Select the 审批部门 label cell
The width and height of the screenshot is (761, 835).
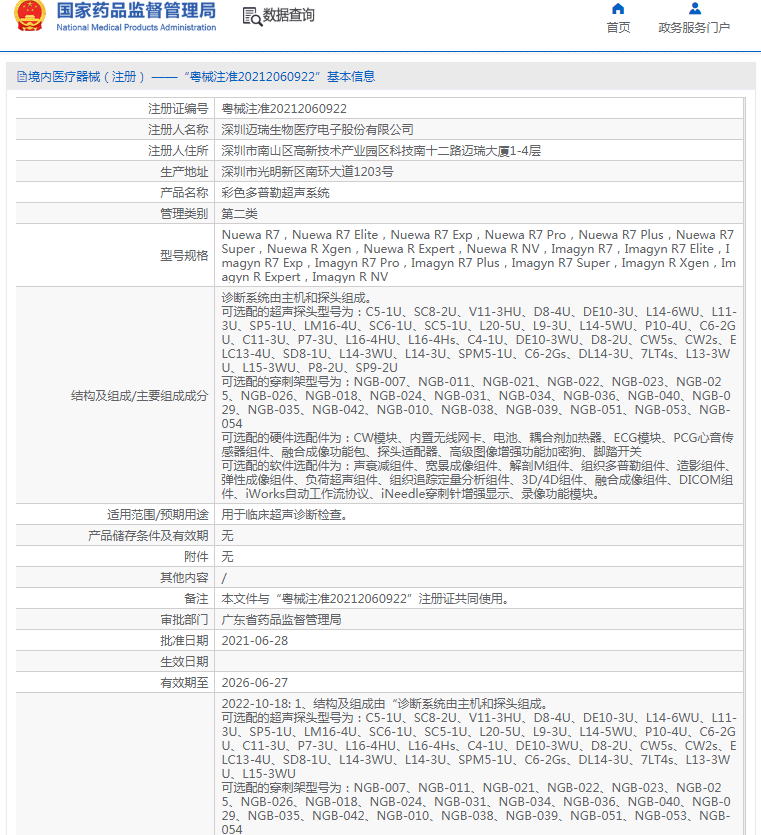click(x=114, y=620)
